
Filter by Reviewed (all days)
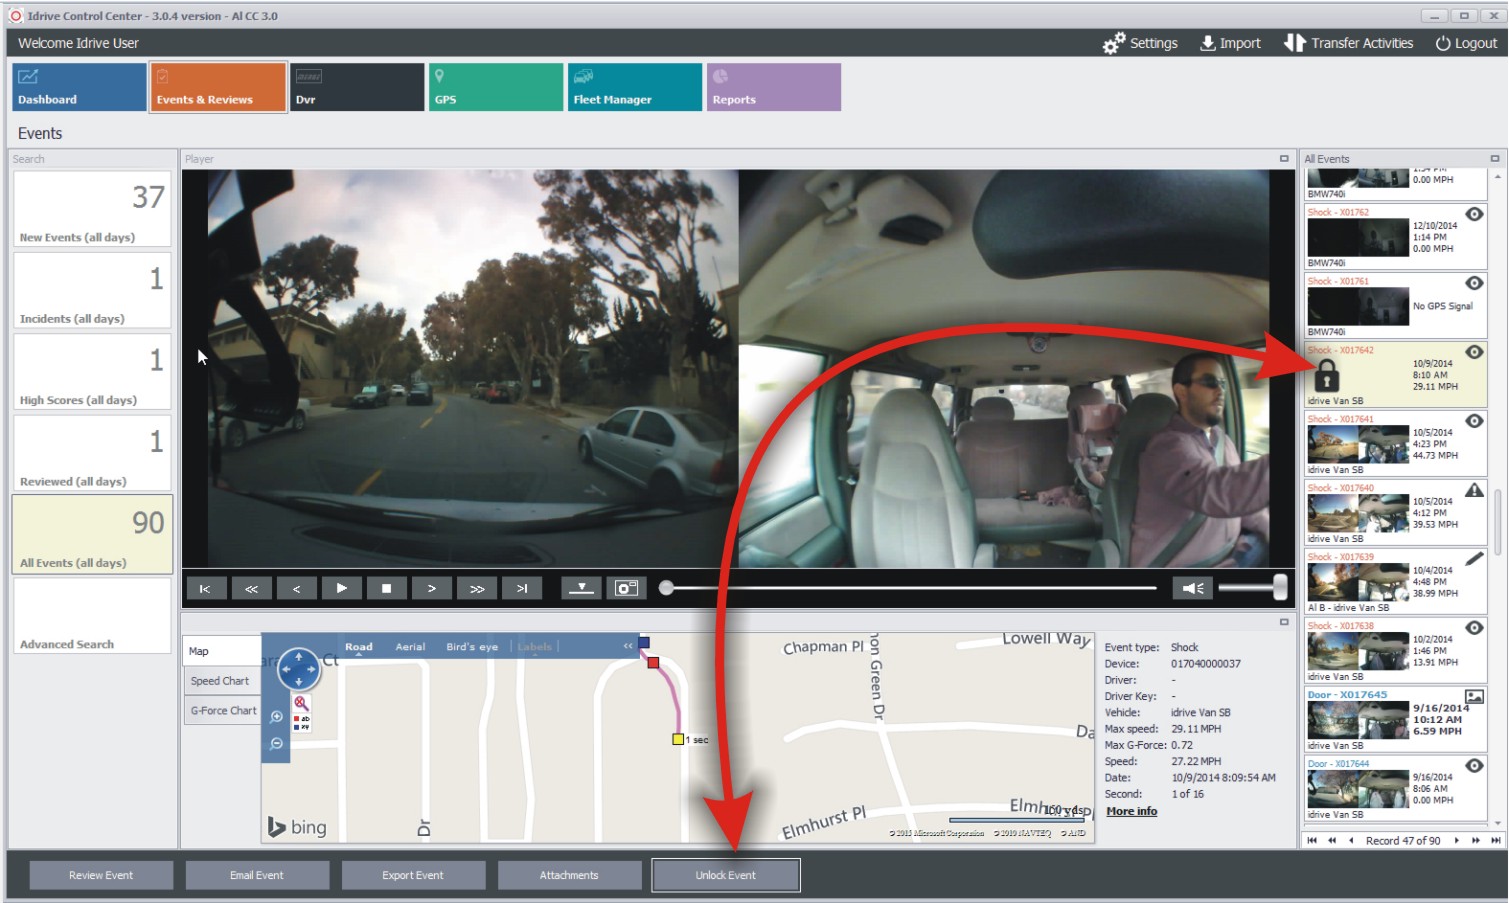(x=92, y=452)
